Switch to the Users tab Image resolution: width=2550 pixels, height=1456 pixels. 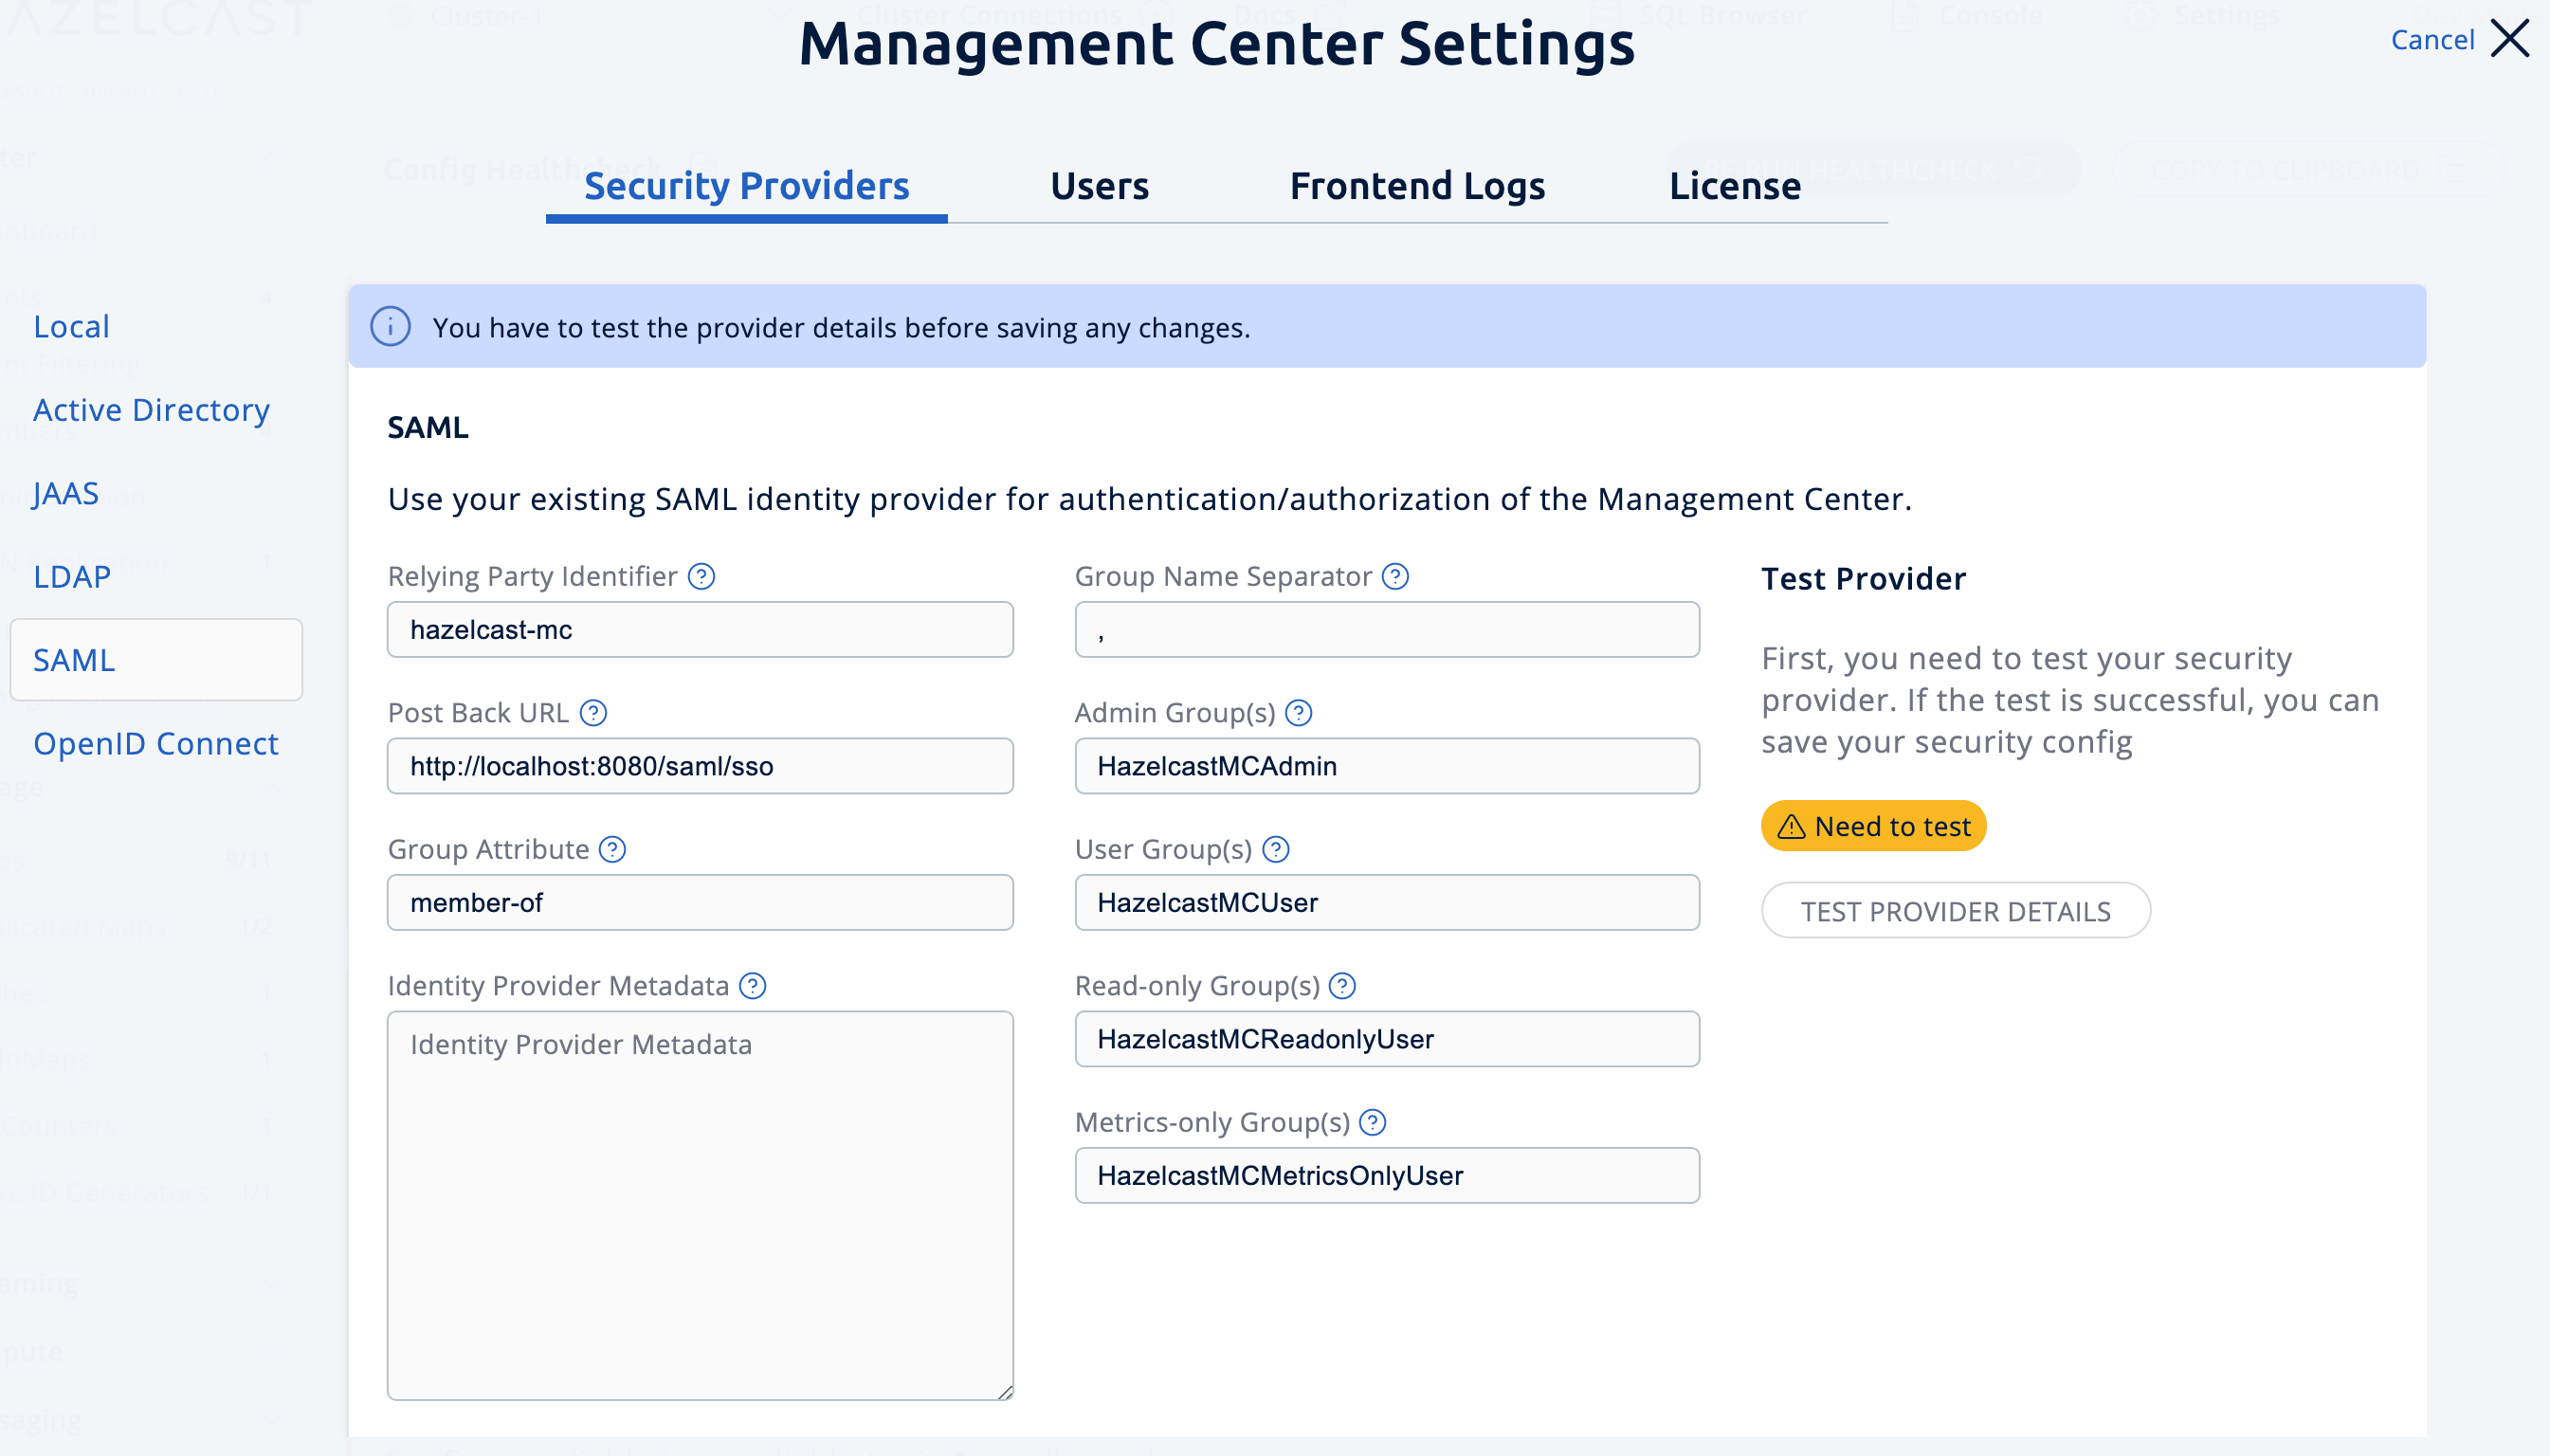1098,185
